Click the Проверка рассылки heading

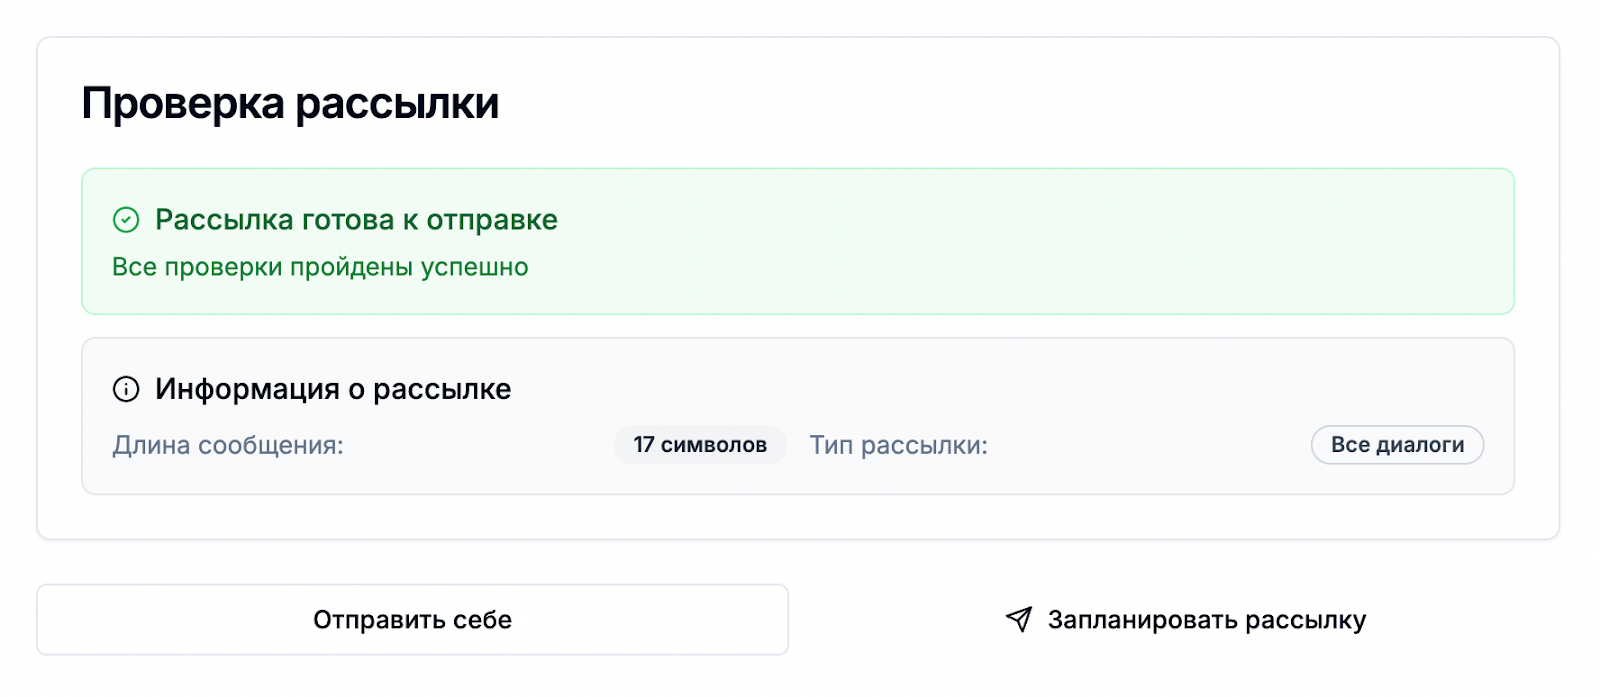(290, 103)
